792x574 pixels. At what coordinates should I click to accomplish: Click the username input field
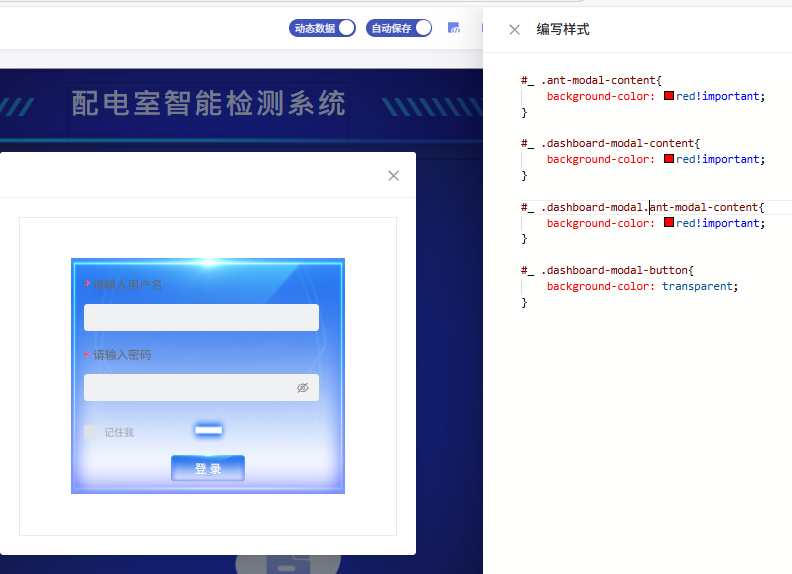coord(201,317)
